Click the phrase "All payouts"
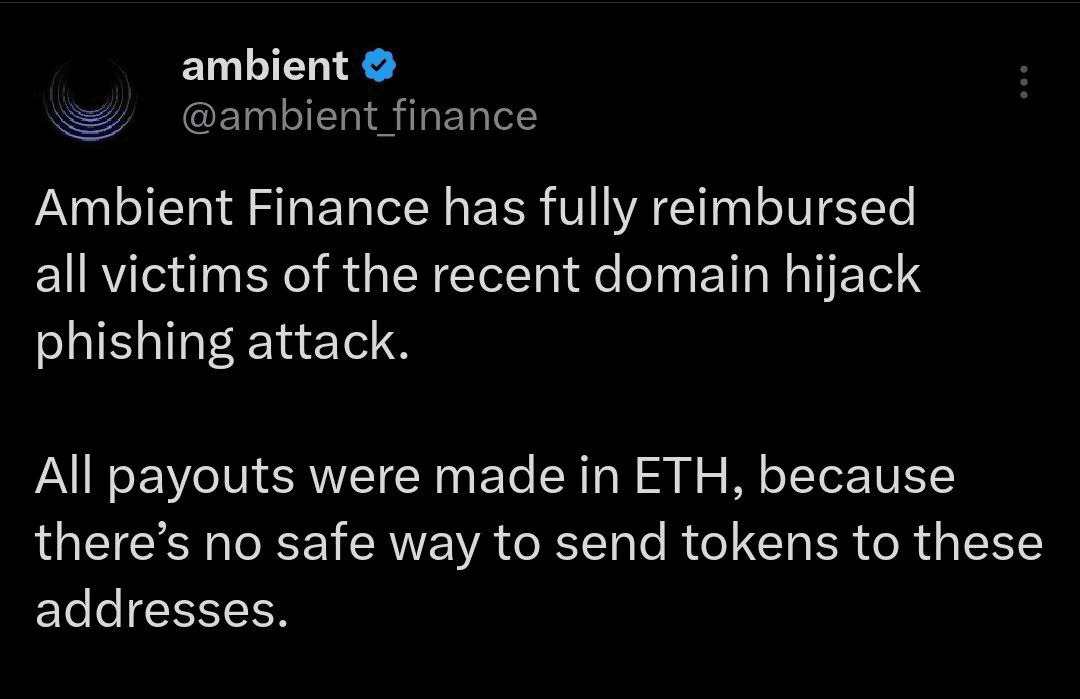This screenshot has height=699, width=1080. pos(165,478)
